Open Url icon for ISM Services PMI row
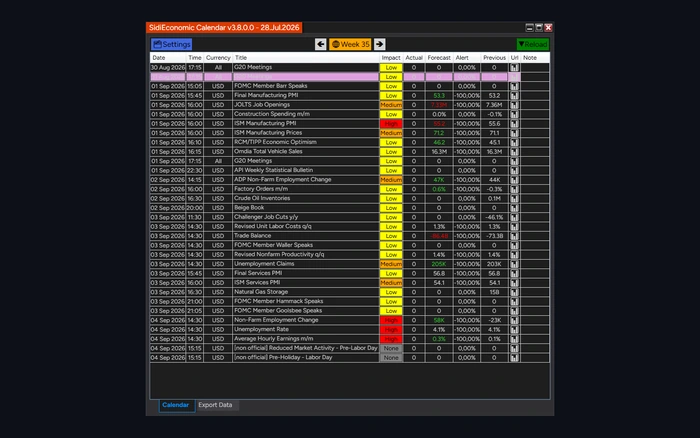 click(x=514, y=283)
